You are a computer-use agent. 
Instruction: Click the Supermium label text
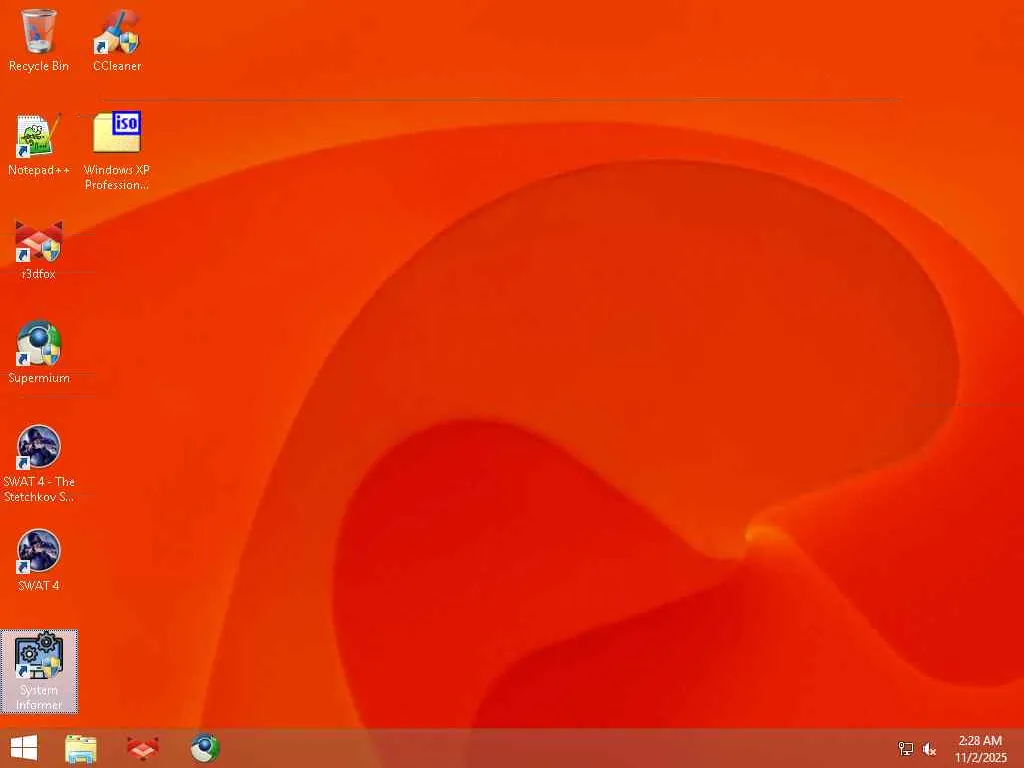tap(39, 378)
